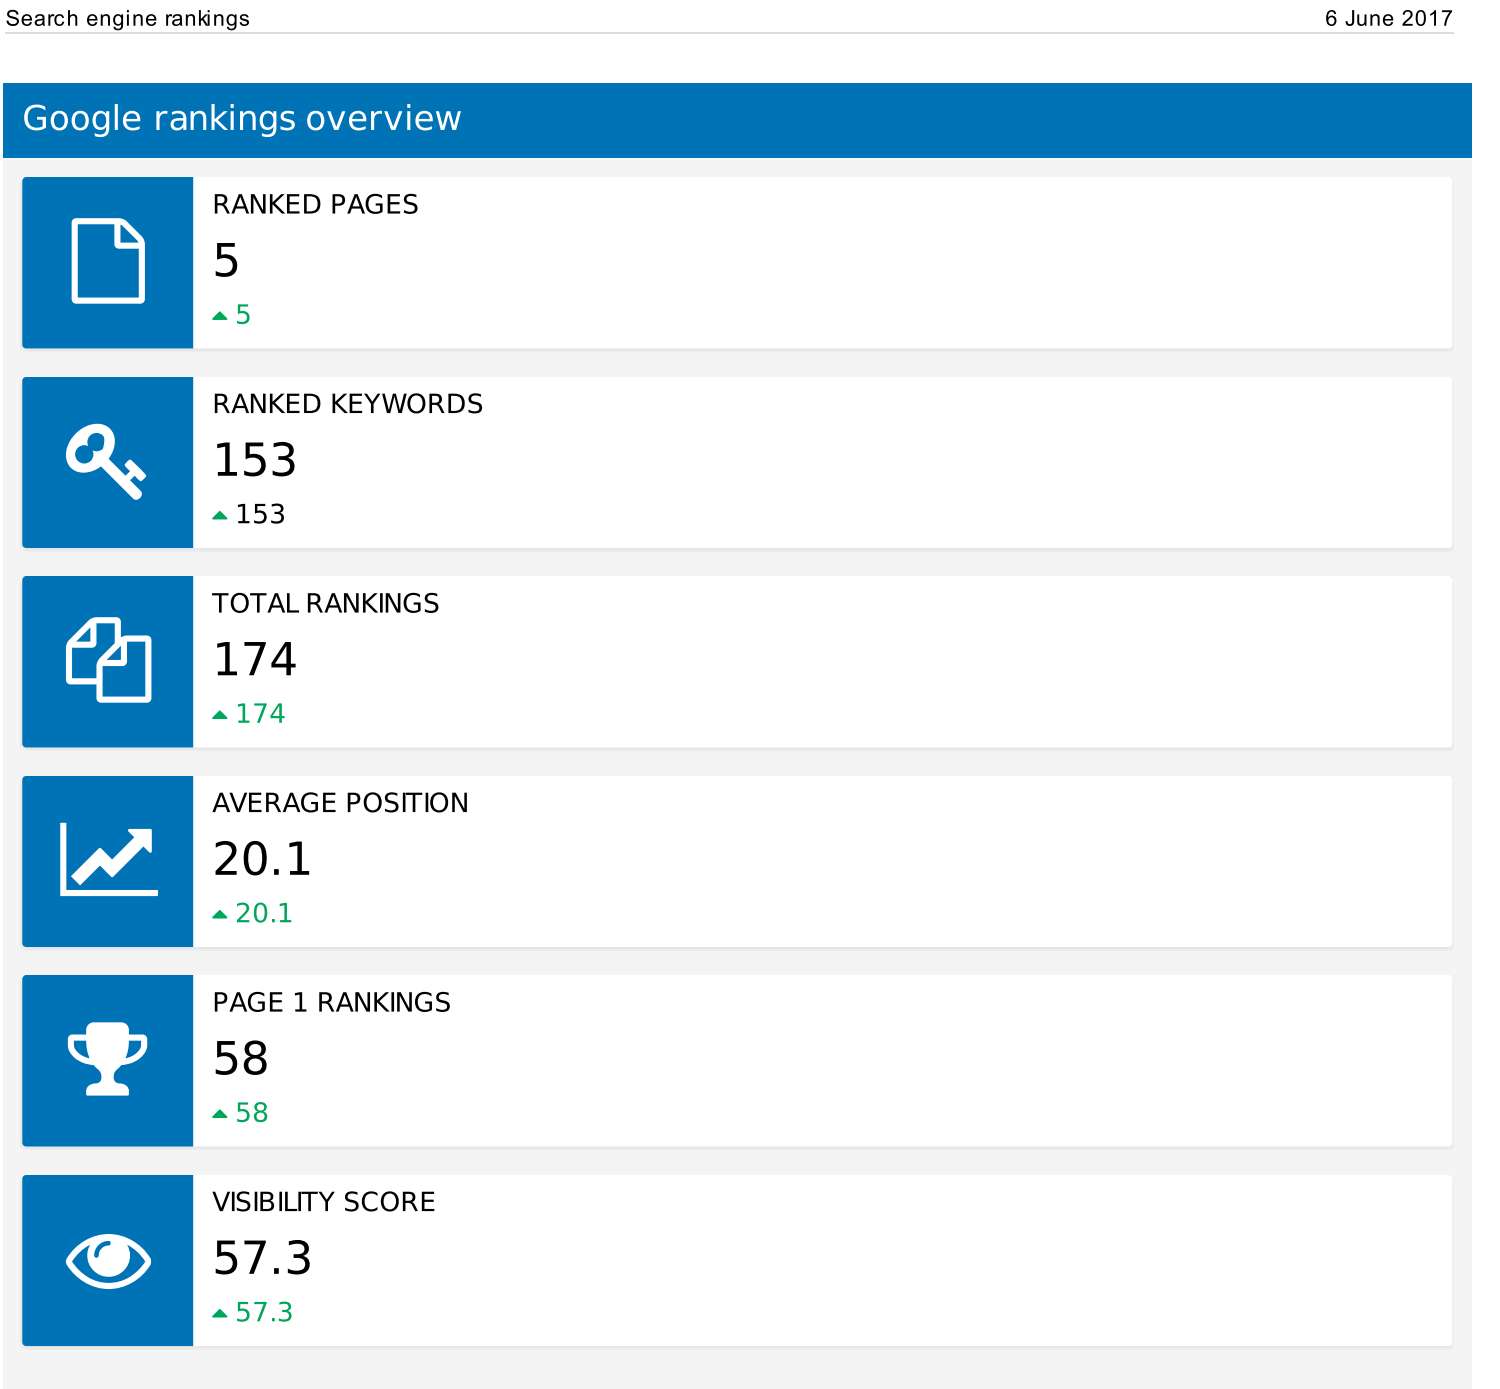Viewport: 1500px width, 1389px height.
Task: Select the Ranked Keywords key icon
Action: [107, 462]
